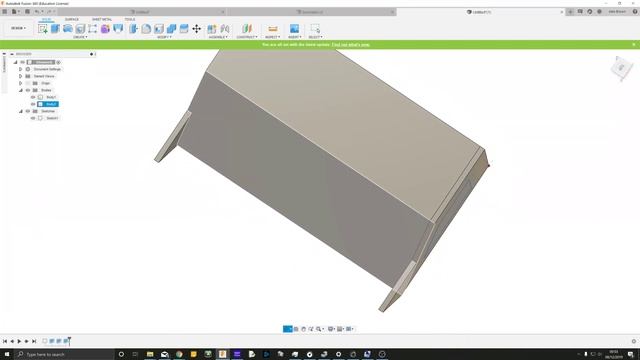Click the Inspect measure ruler icon
Image resolution: width=640 pixels, height=360 pixels.
[x=273, y=29]
